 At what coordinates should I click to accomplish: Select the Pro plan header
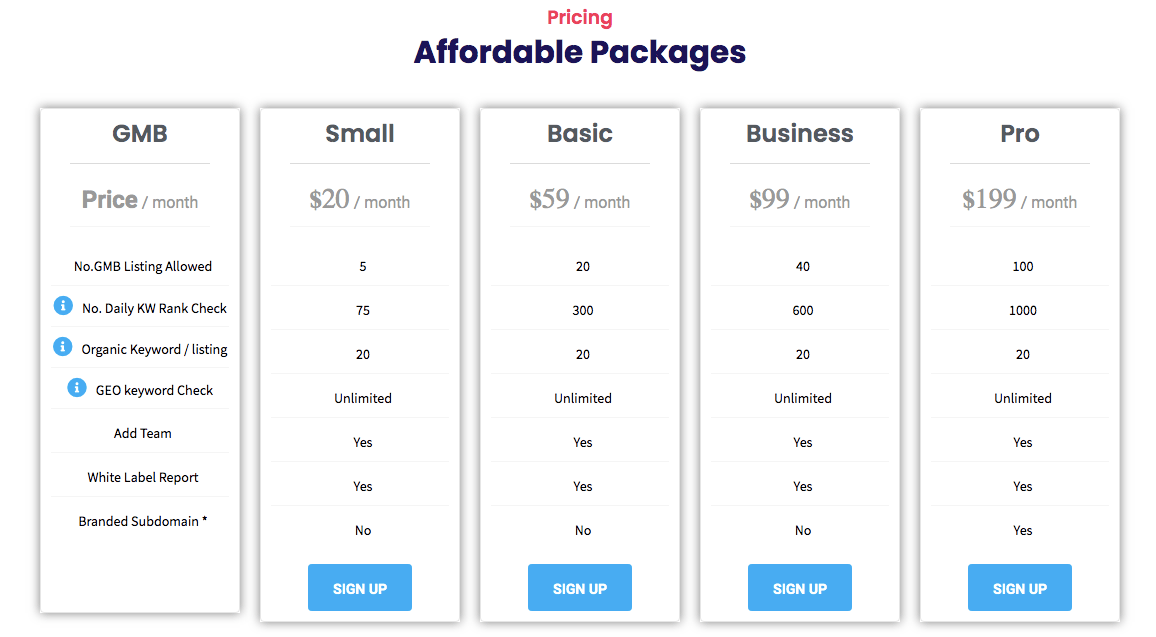[x=1019, y=133]
